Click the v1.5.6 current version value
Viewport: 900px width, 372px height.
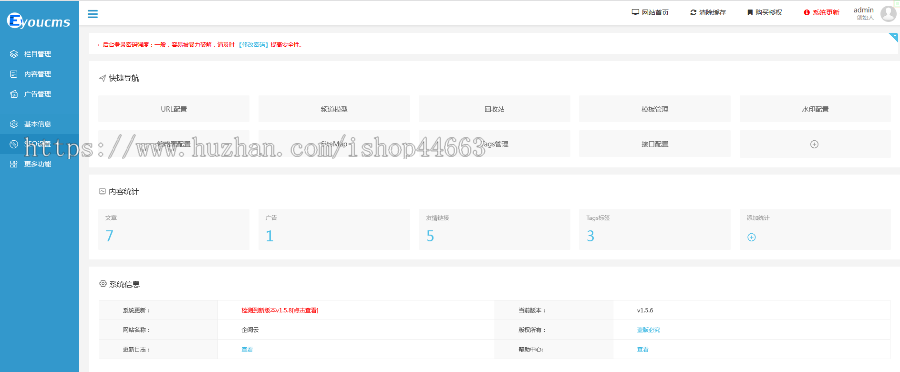pyautogui.click(x=645, y=310)
